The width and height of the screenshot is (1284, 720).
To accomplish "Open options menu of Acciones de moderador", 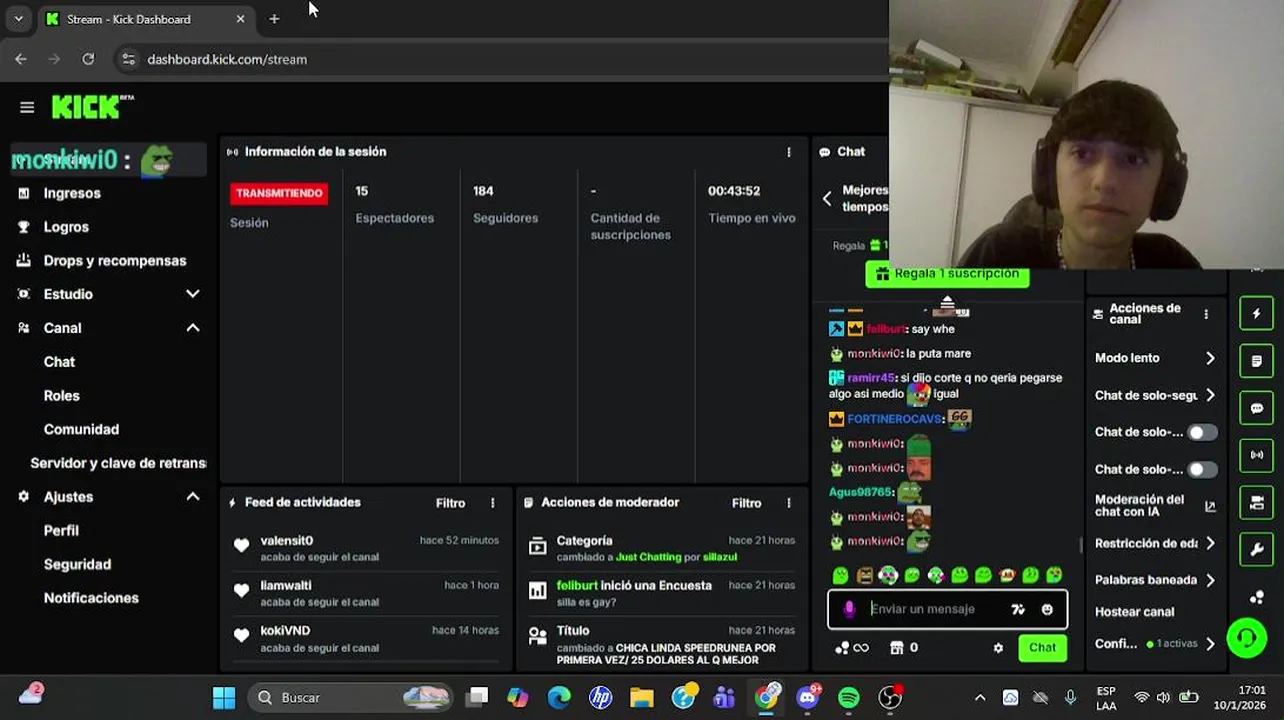I will [789, 503].
